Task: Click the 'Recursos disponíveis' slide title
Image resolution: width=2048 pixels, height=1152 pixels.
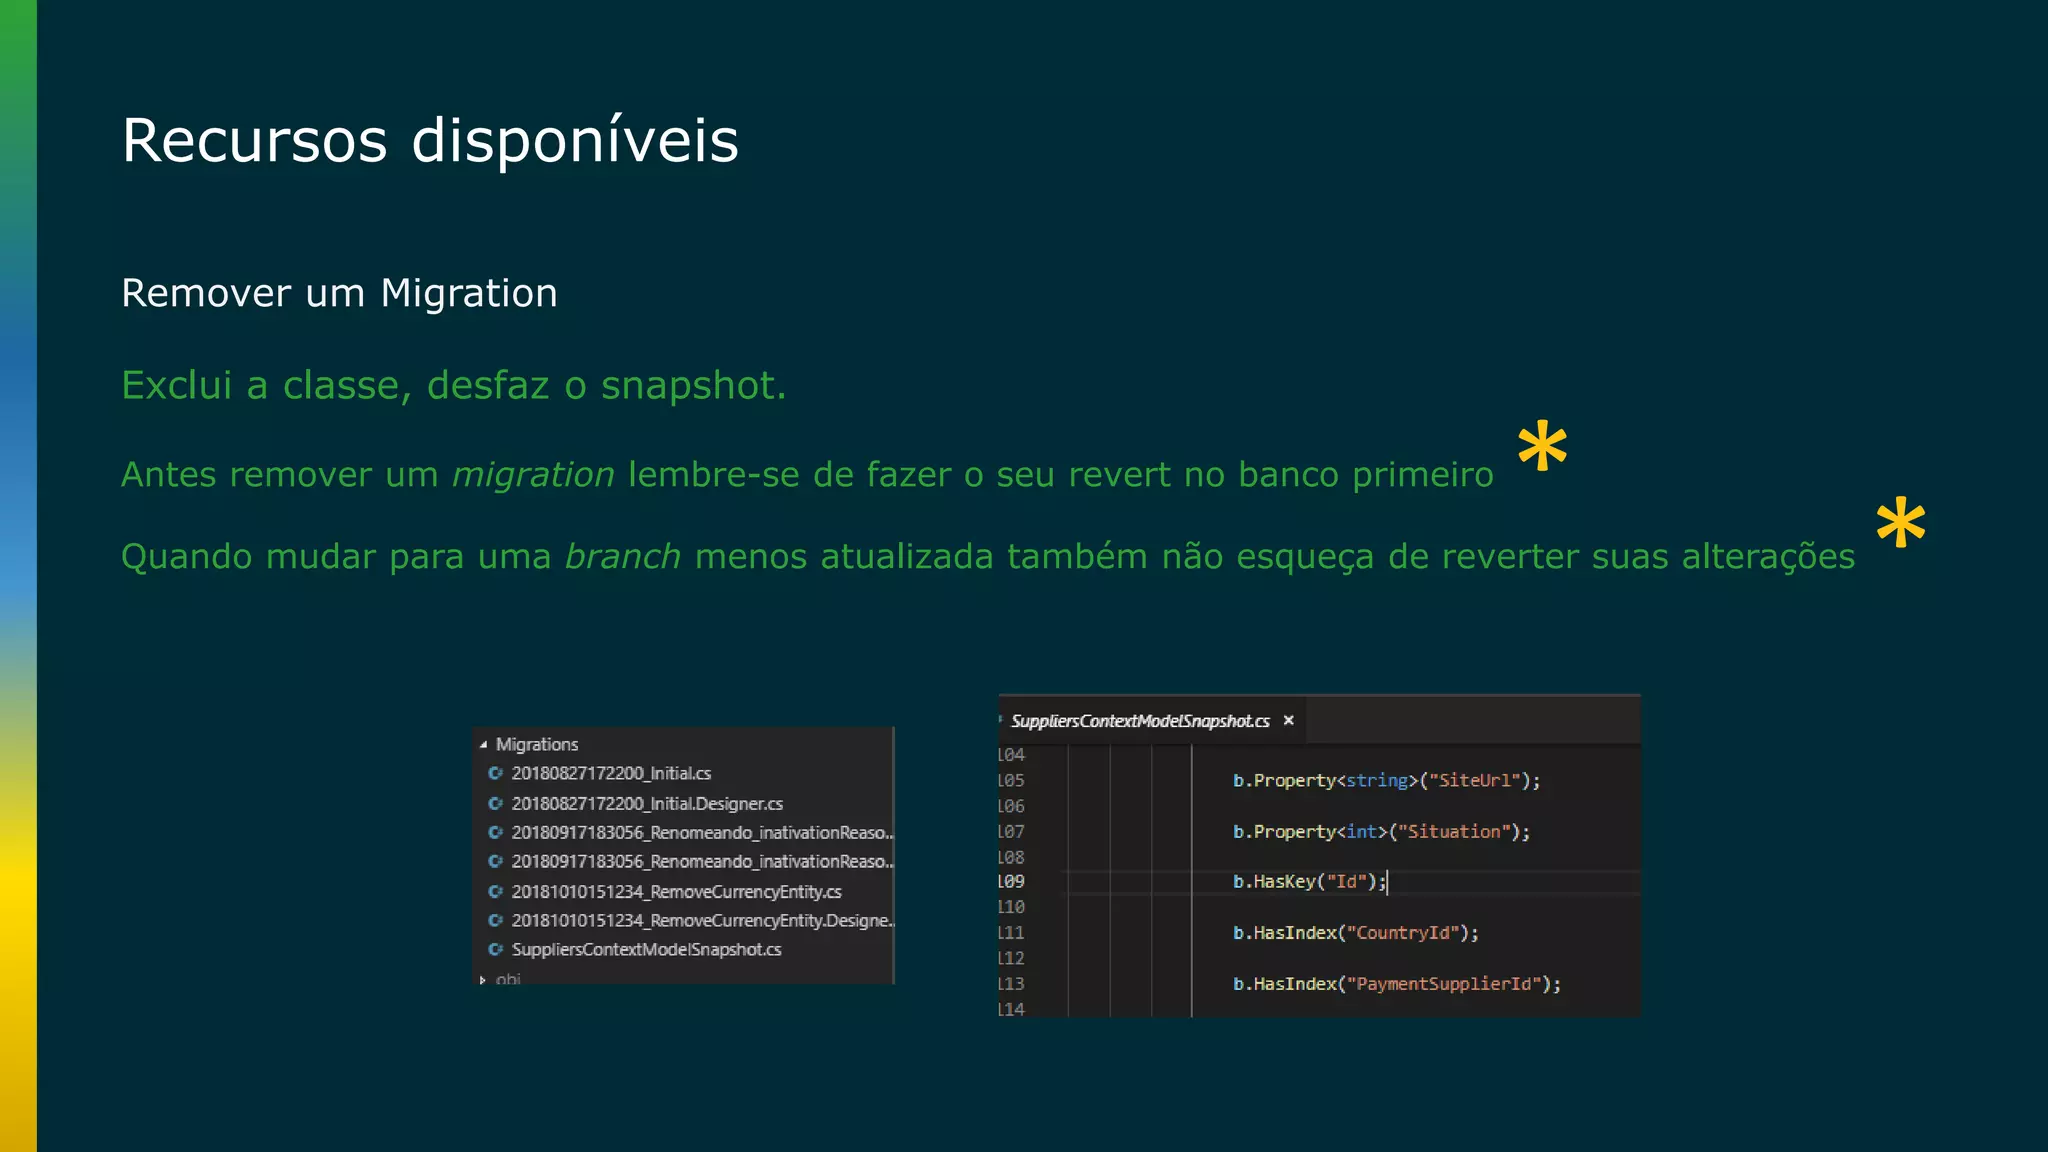Action: (430, 140)
